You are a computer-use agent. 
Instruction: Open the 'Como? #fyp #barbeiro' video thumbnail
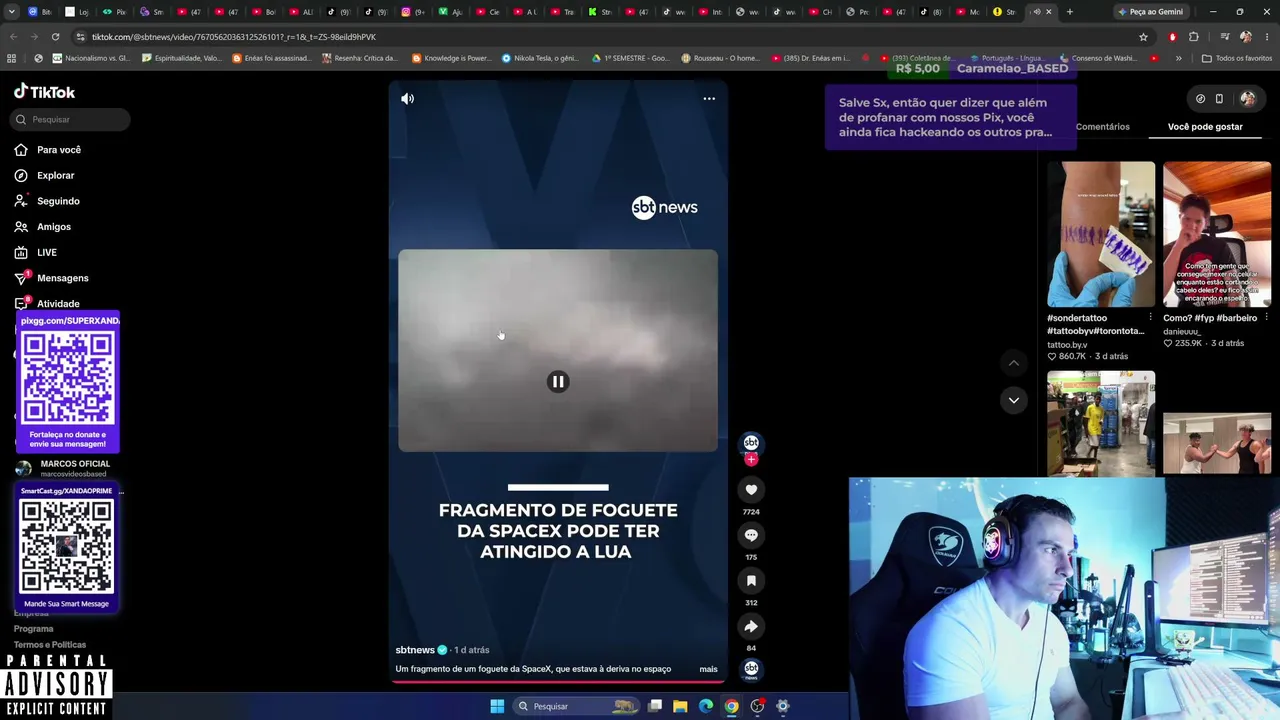pyautogui.click(x=1217, y=234)
